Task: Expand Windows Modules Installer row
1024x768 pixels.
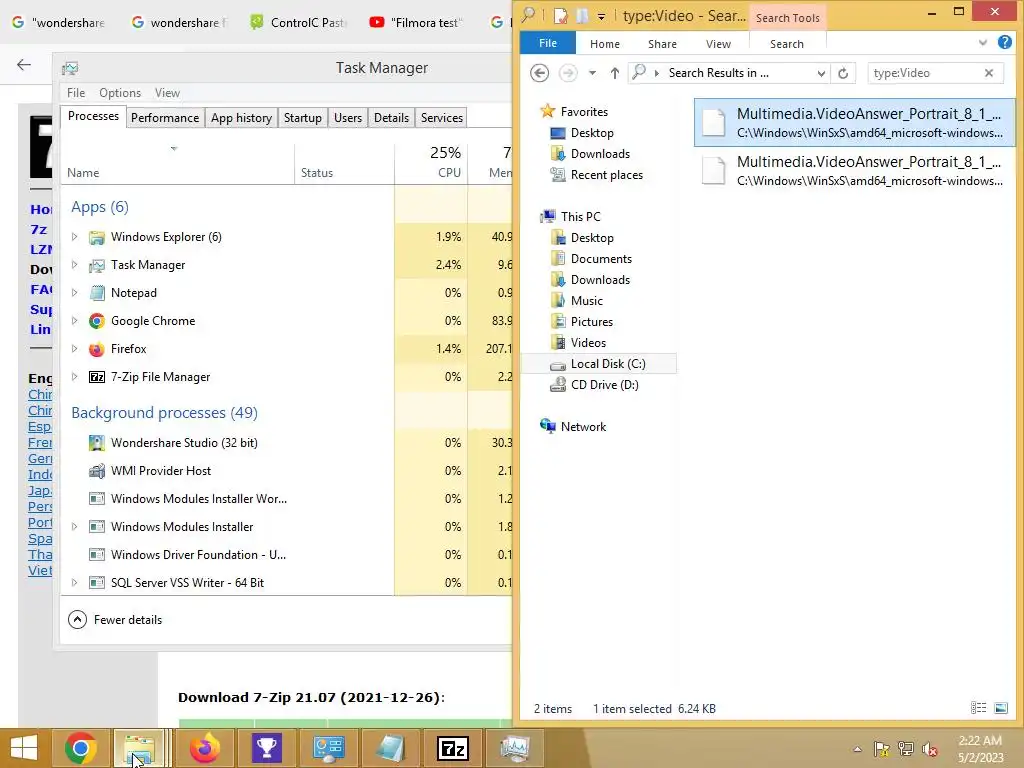Action: 74,526
